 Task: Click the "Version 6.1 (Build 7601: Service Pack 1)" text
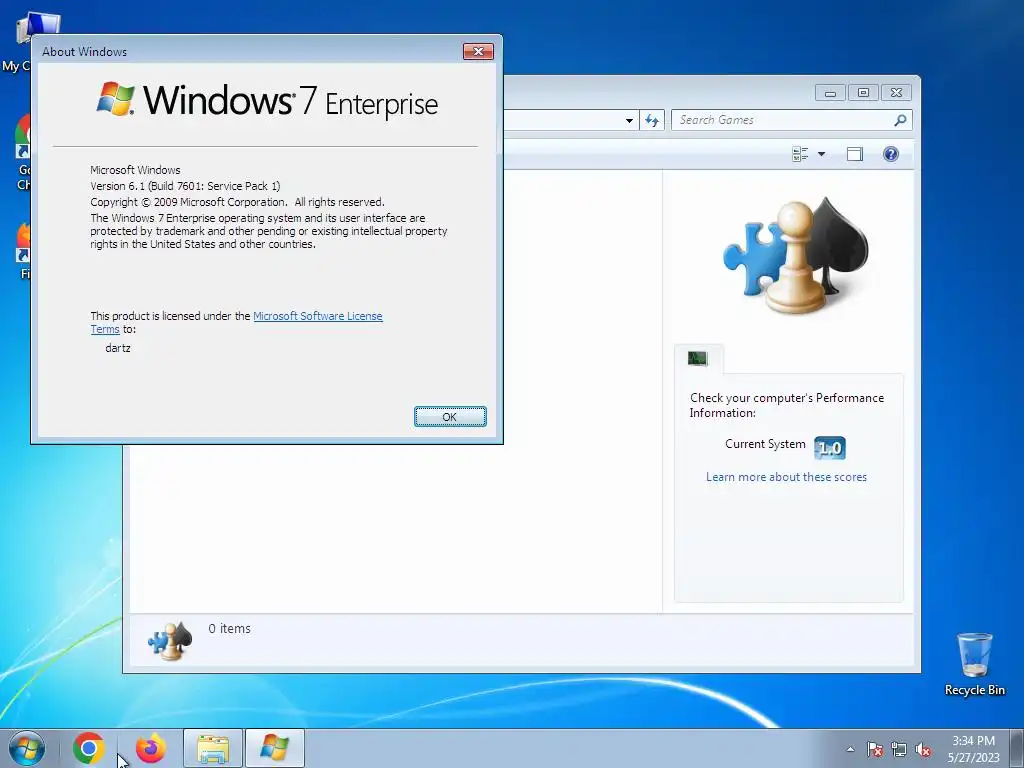(185, 186)
